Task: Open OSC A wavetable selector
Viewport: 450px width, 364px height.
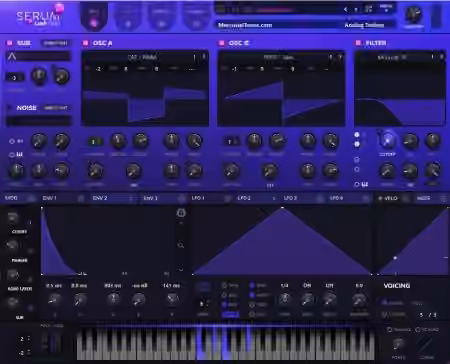Action: (142, 57)
